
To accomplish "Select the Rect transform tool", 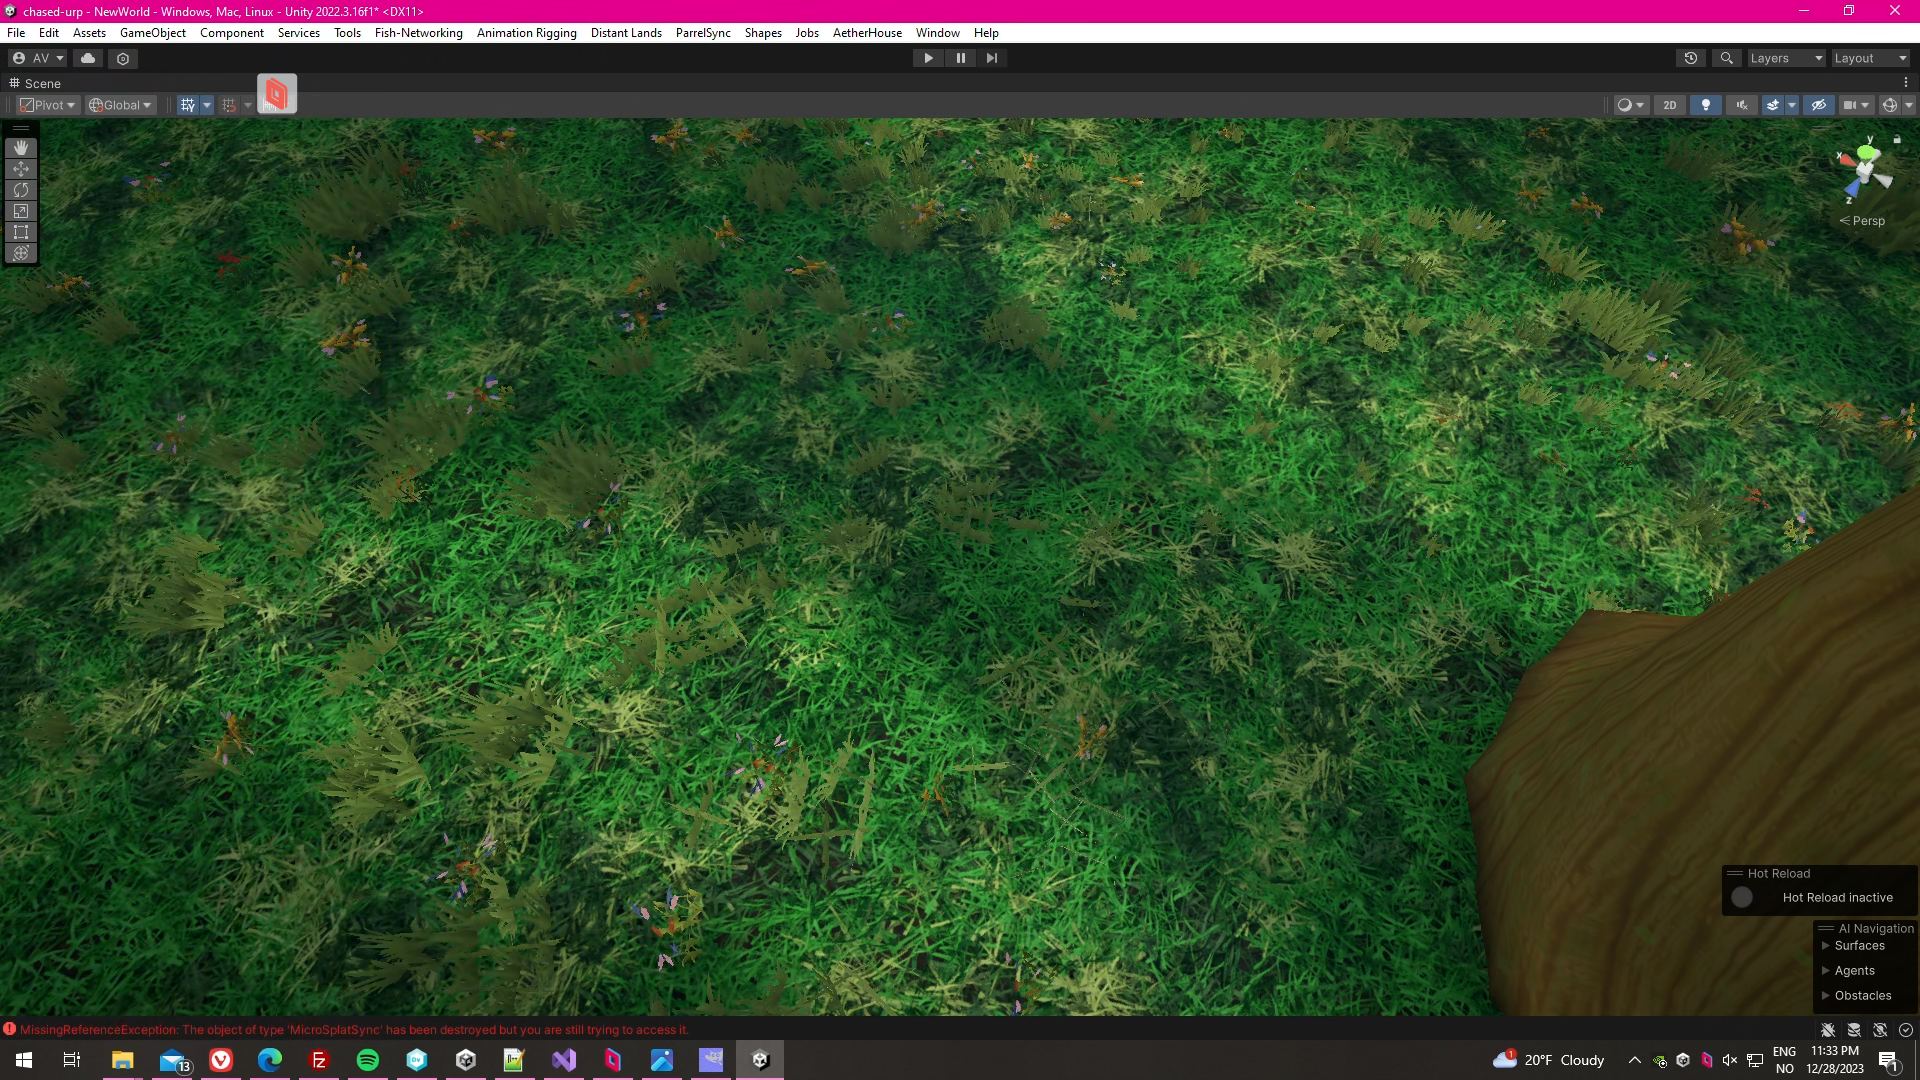I will [21, 232].
